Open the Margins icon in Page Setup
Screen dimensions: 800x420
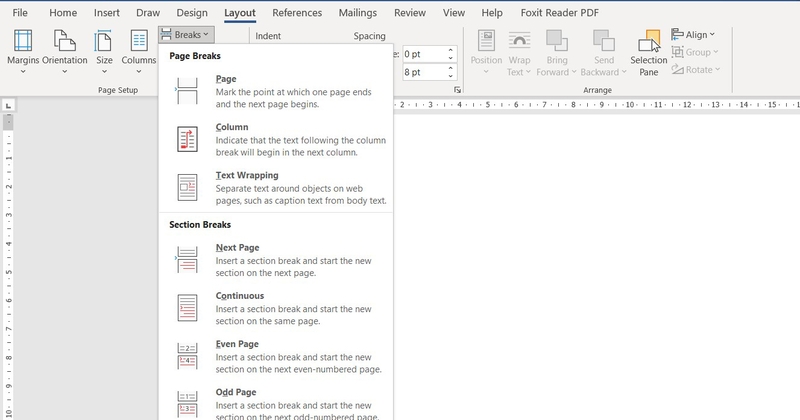tap(23, 41)
